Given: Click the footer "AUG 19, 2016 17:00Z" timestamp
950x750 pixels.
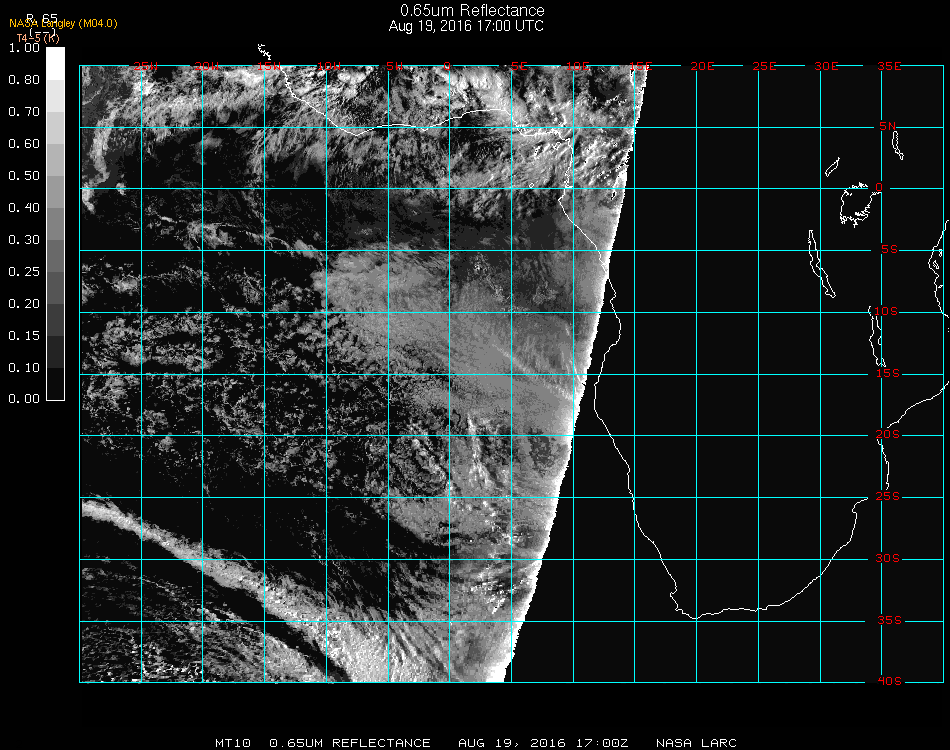Looking at the screenshot, I should [x=543, y=743].
